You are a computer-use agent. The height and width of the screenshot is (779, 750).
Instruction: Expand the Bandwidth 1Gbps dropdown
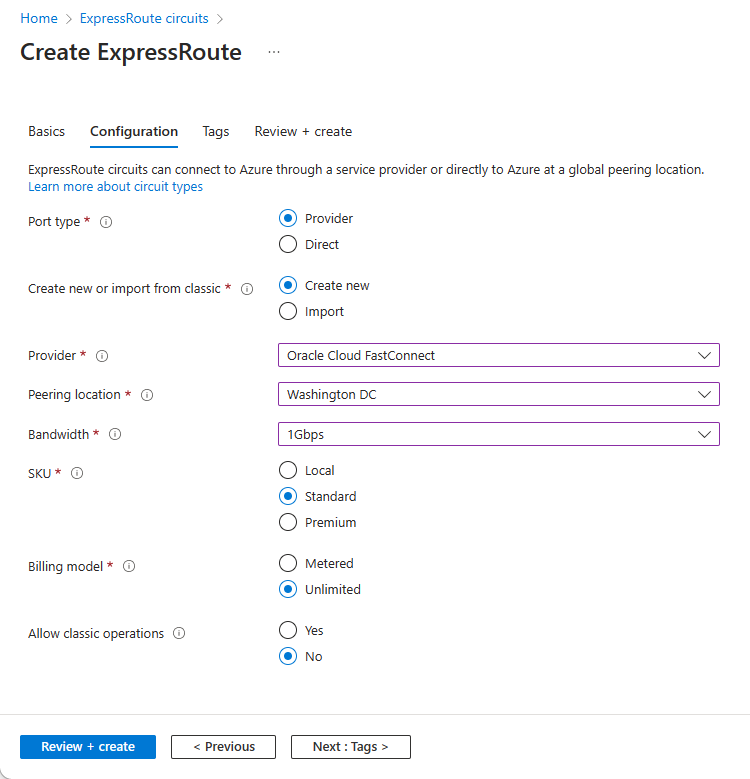(498, 434)
